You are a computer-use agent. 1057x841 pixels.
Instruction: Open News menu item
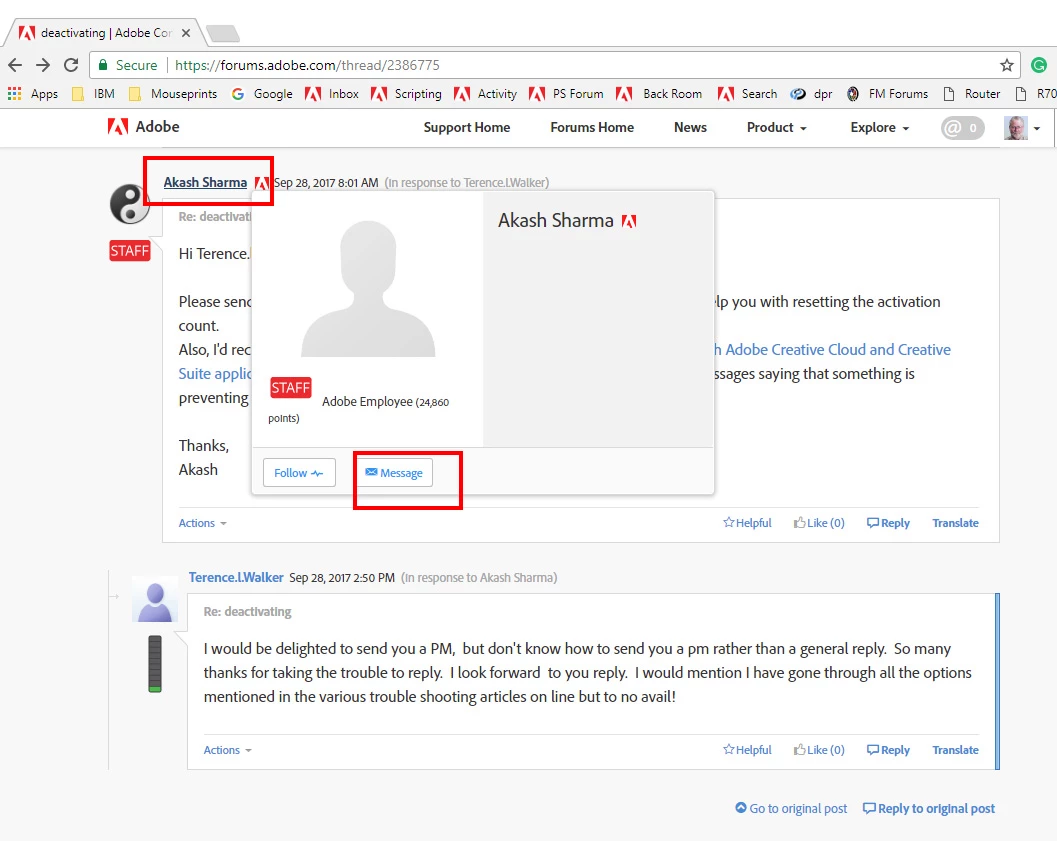point(690,127)
